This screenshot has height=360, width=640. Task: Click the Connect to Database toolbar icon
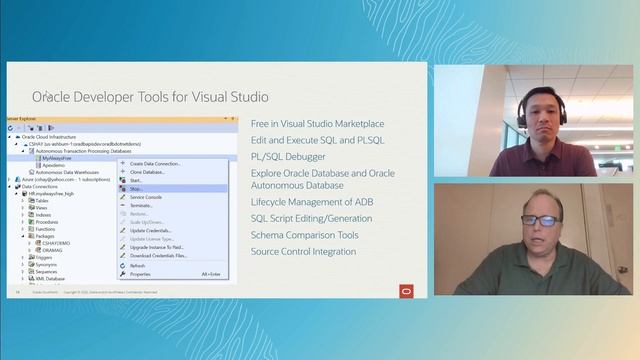(x=31, y=128)
